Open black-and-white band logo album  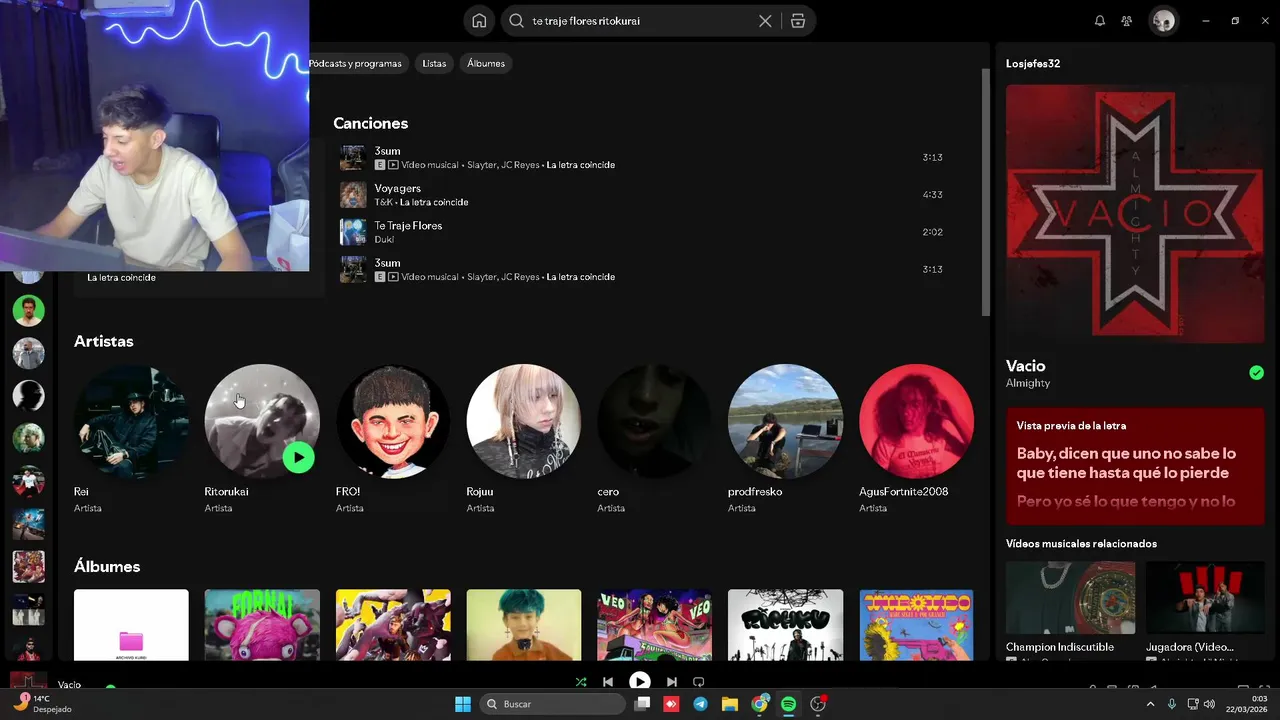pyautogui.click(x=785, y=625)
